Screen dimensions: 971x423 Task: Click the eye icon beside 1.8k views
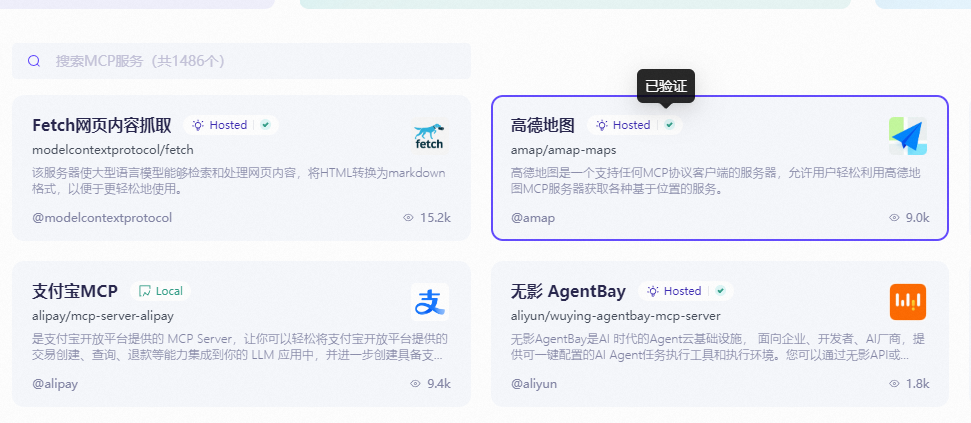894,384
